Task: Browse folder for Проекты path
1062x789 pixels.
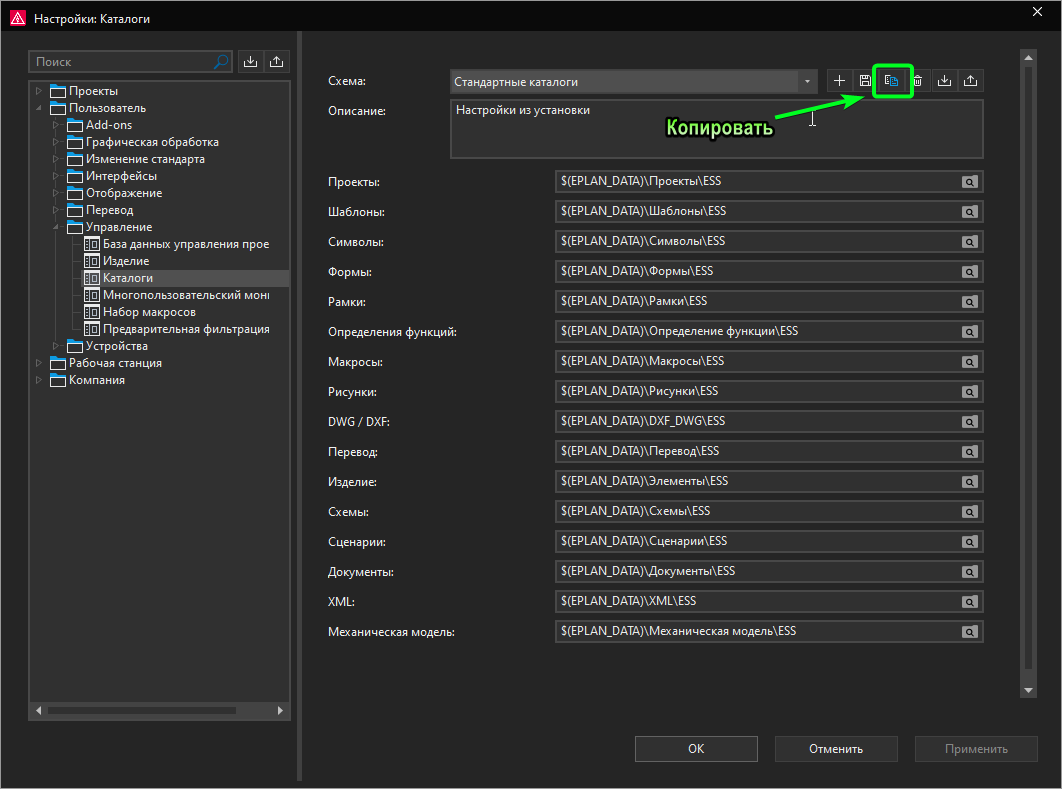Action: click(970, 182)
